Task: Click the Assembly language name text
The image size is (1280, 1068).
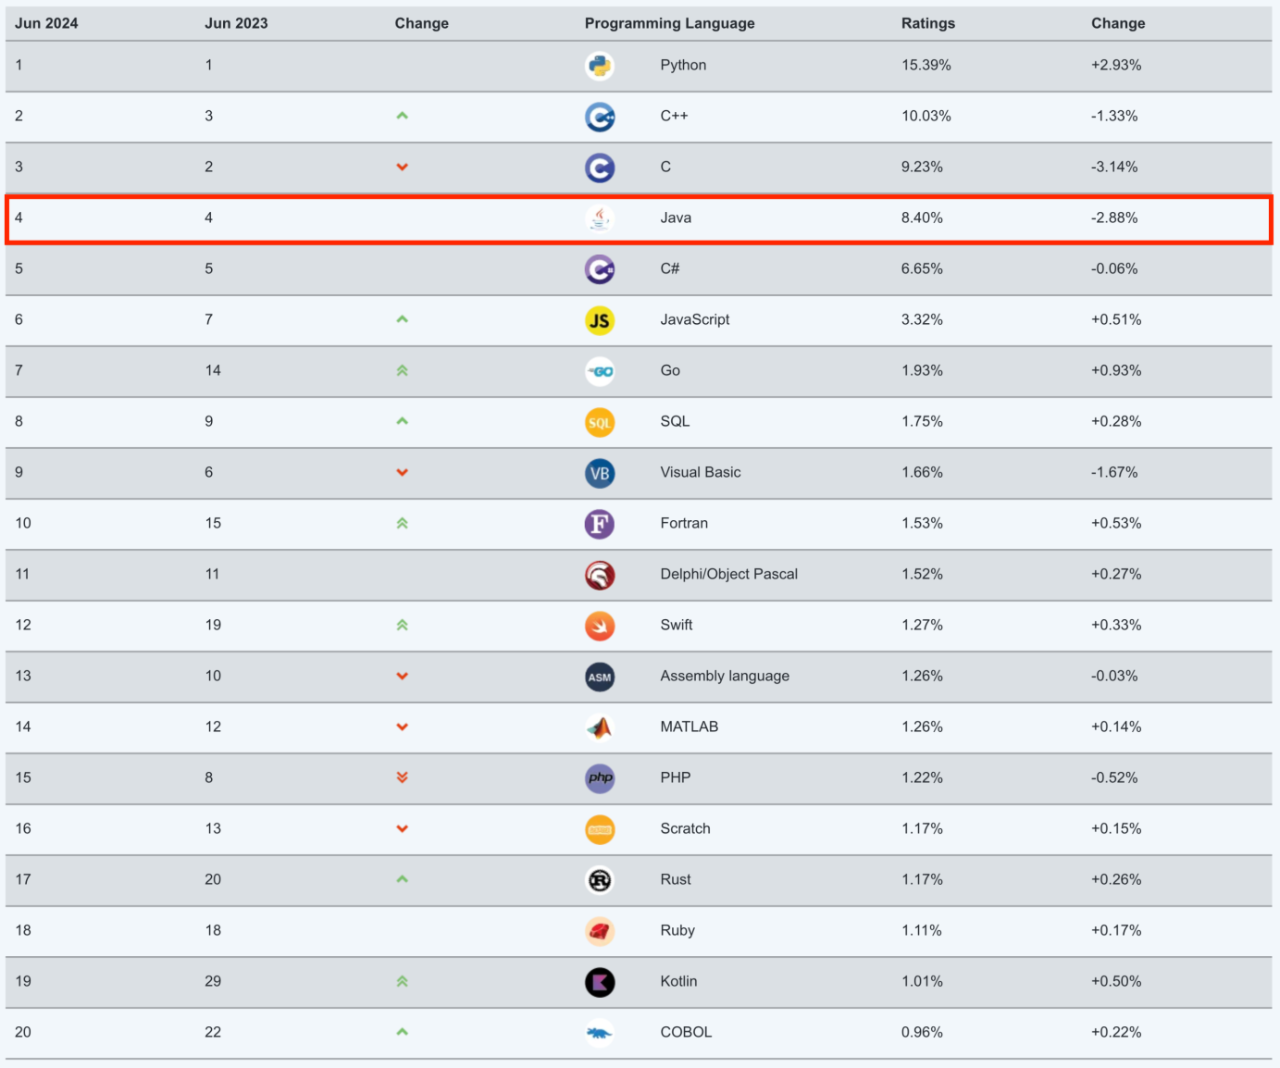Action: click(724, 676)
